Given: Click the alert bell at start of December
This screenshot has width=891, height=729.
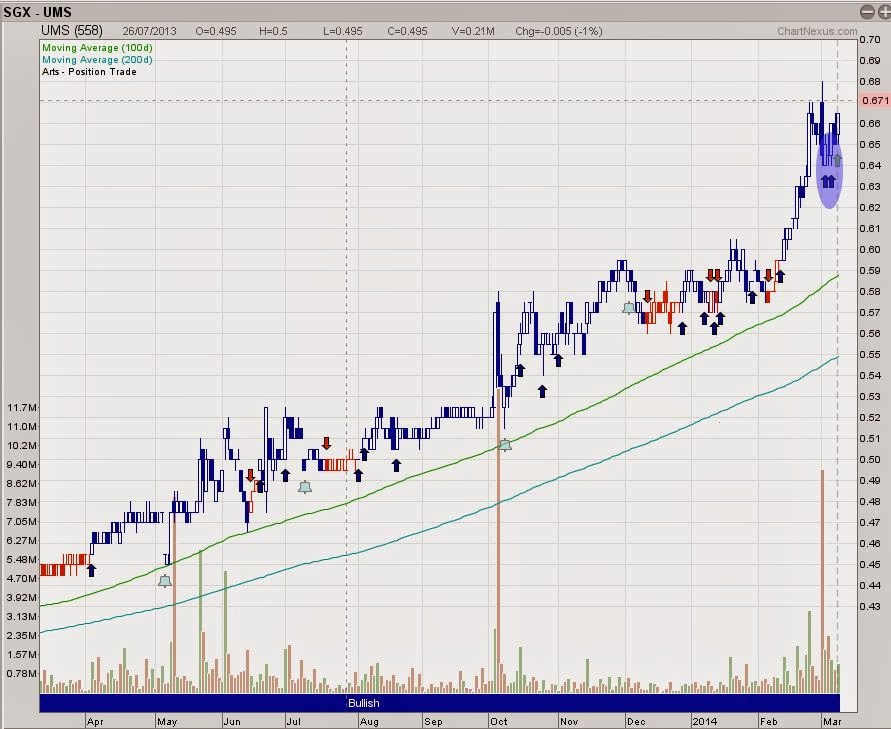Looking at the screenshot, I should click(628, 308).
